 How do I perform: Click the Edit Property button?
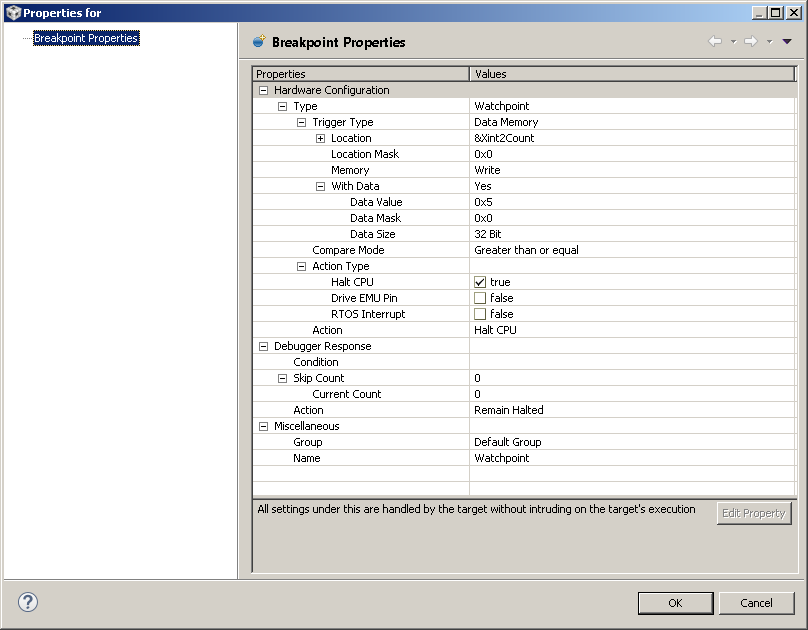753,513
